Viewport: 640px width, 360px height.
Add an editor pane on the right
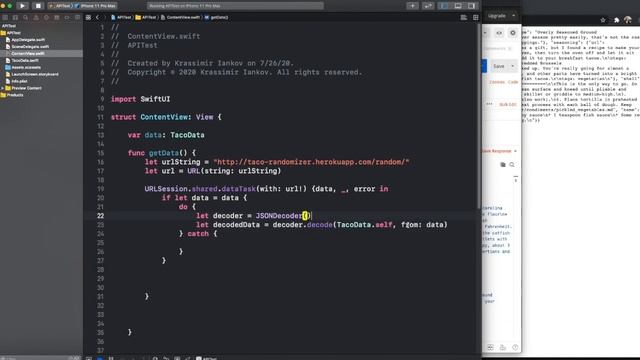(476, 18)
